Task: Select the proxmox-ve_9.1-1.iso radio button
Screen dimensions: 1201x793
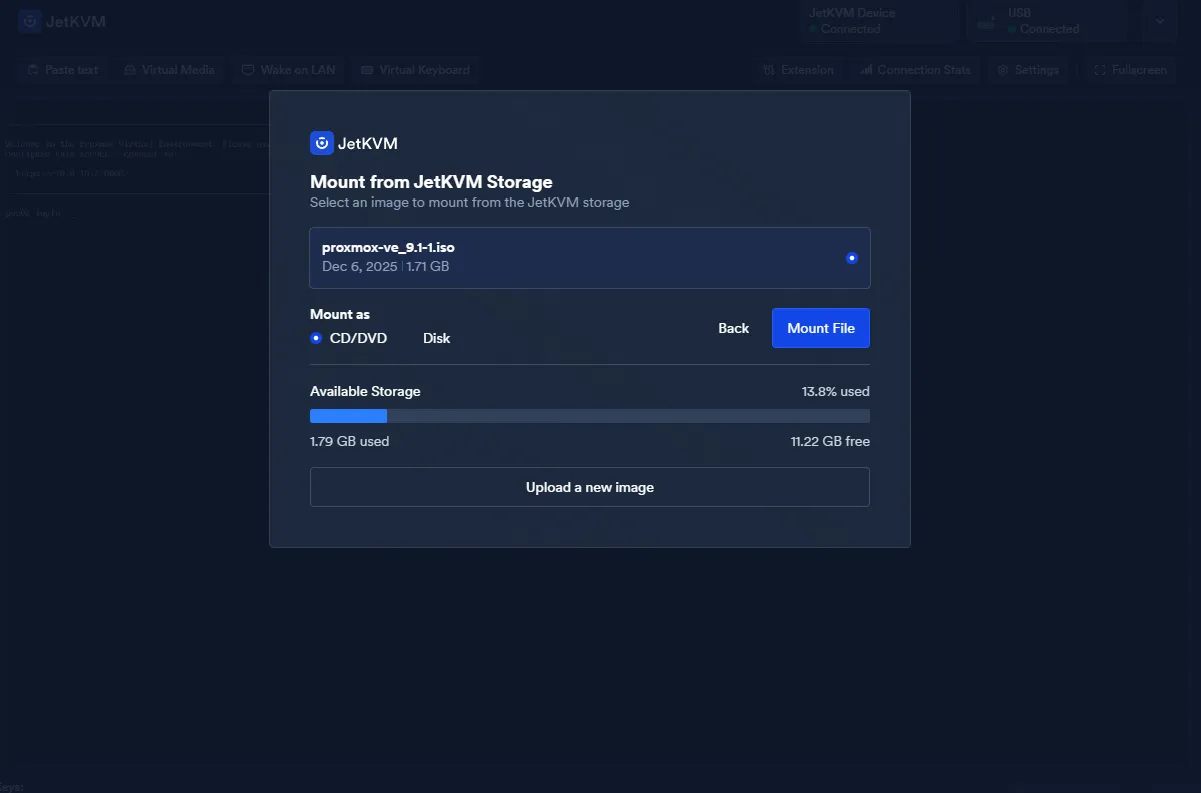Action: [852, 258]
